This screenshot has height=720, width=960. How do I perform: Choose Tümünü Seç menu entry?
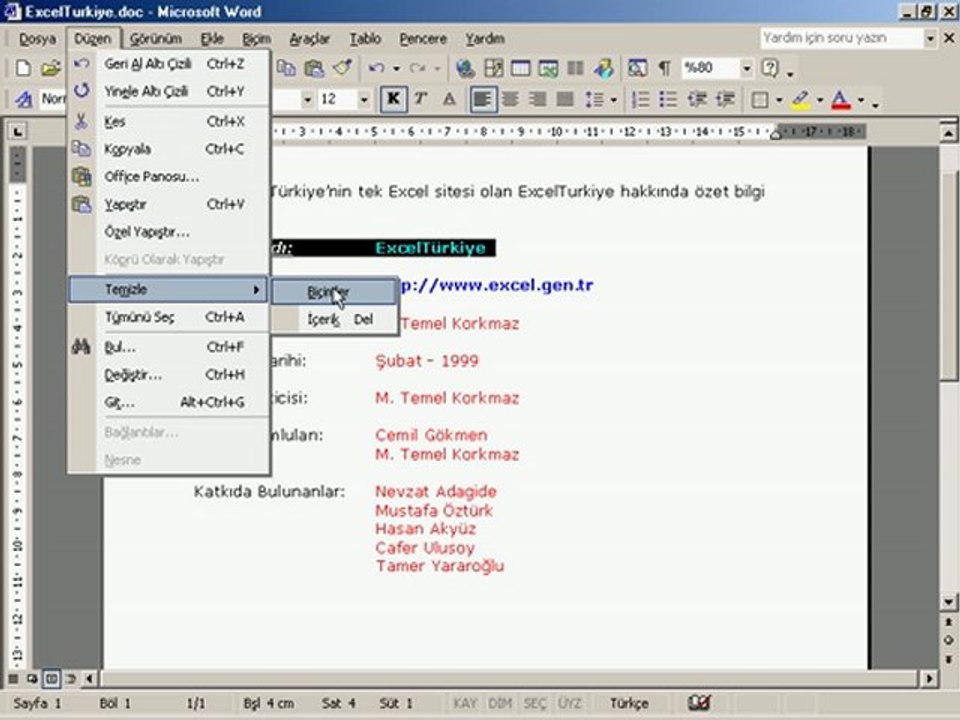(168, 317)
